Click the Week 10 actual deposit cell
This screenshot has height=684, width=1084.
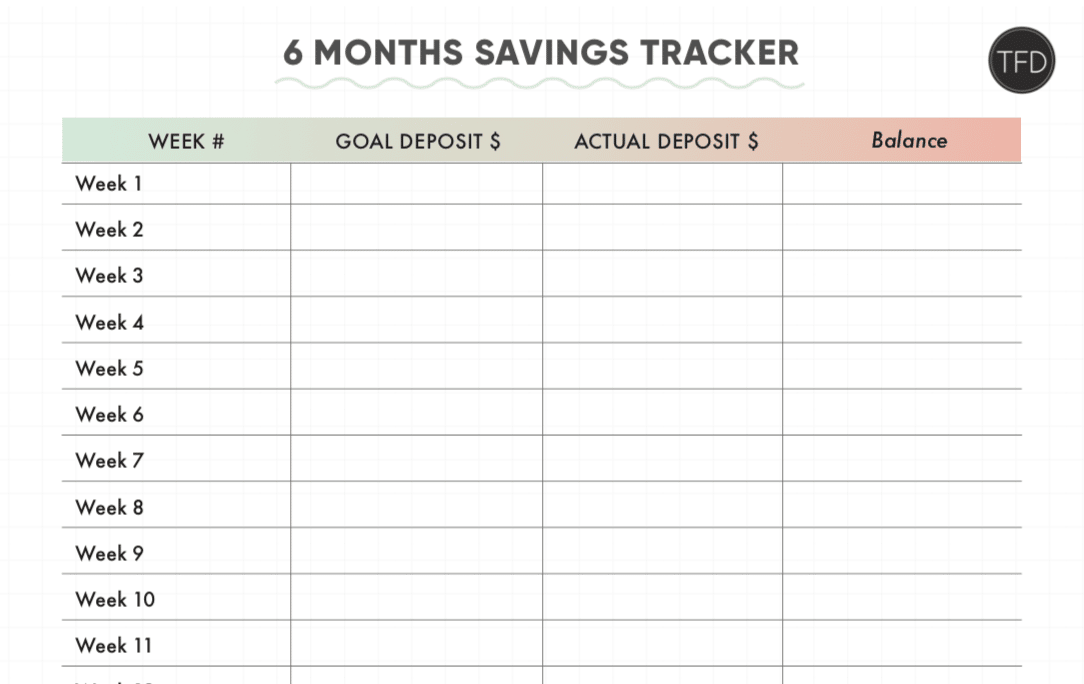coord(662,598)
